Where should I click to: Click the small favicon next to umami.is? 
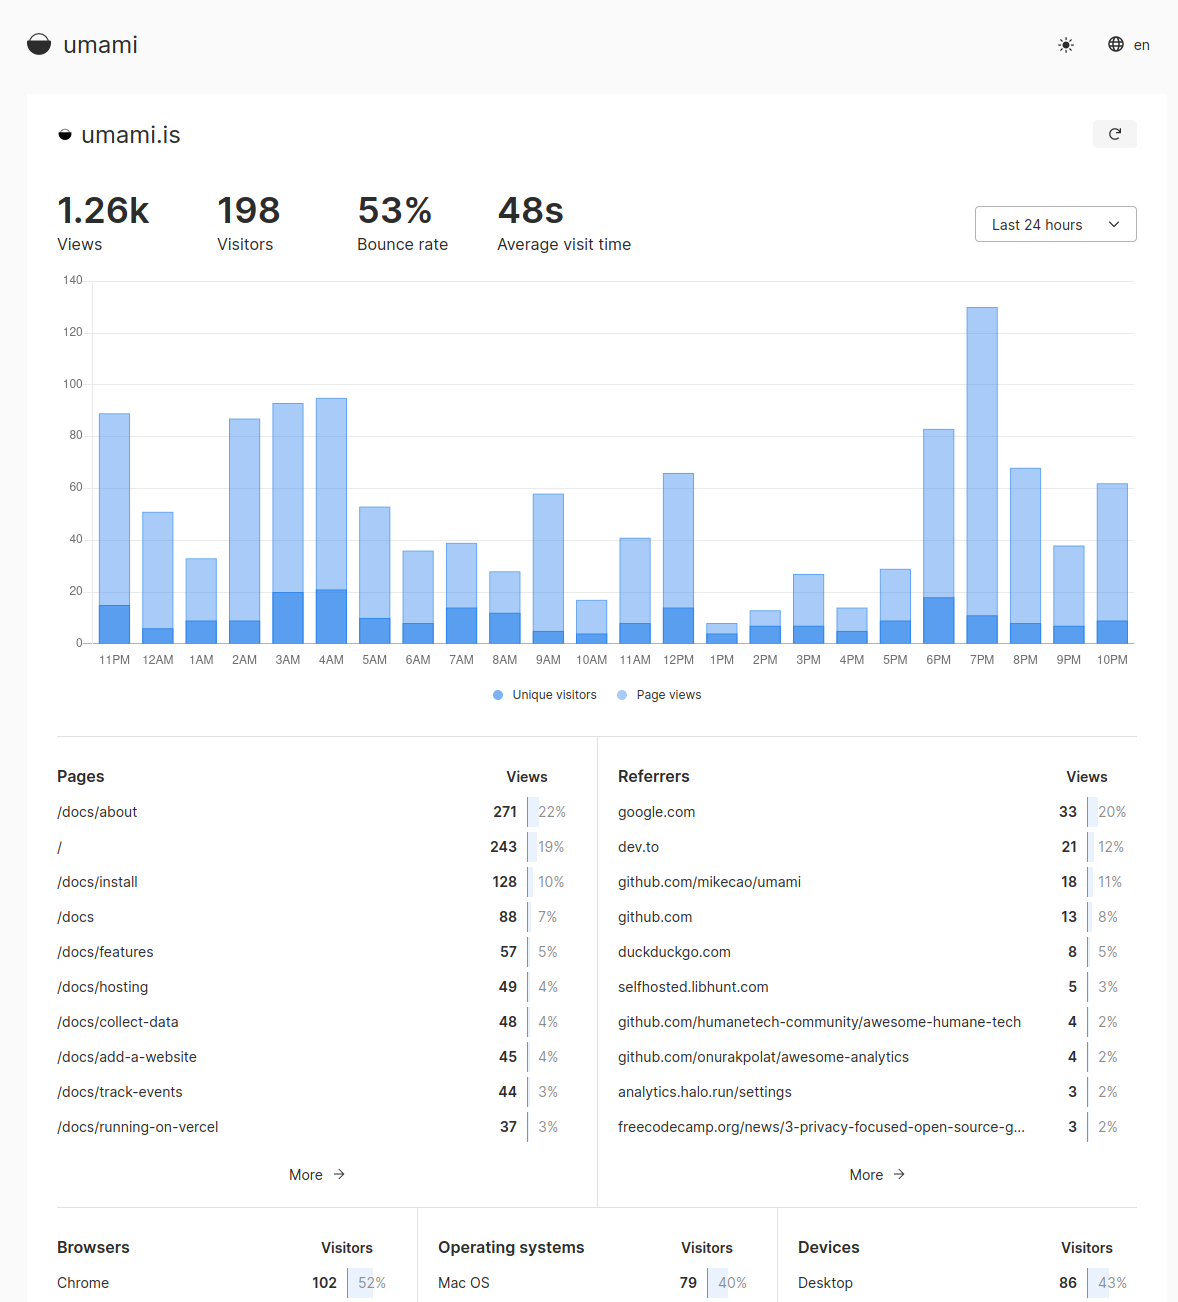(x=65, y=135)
